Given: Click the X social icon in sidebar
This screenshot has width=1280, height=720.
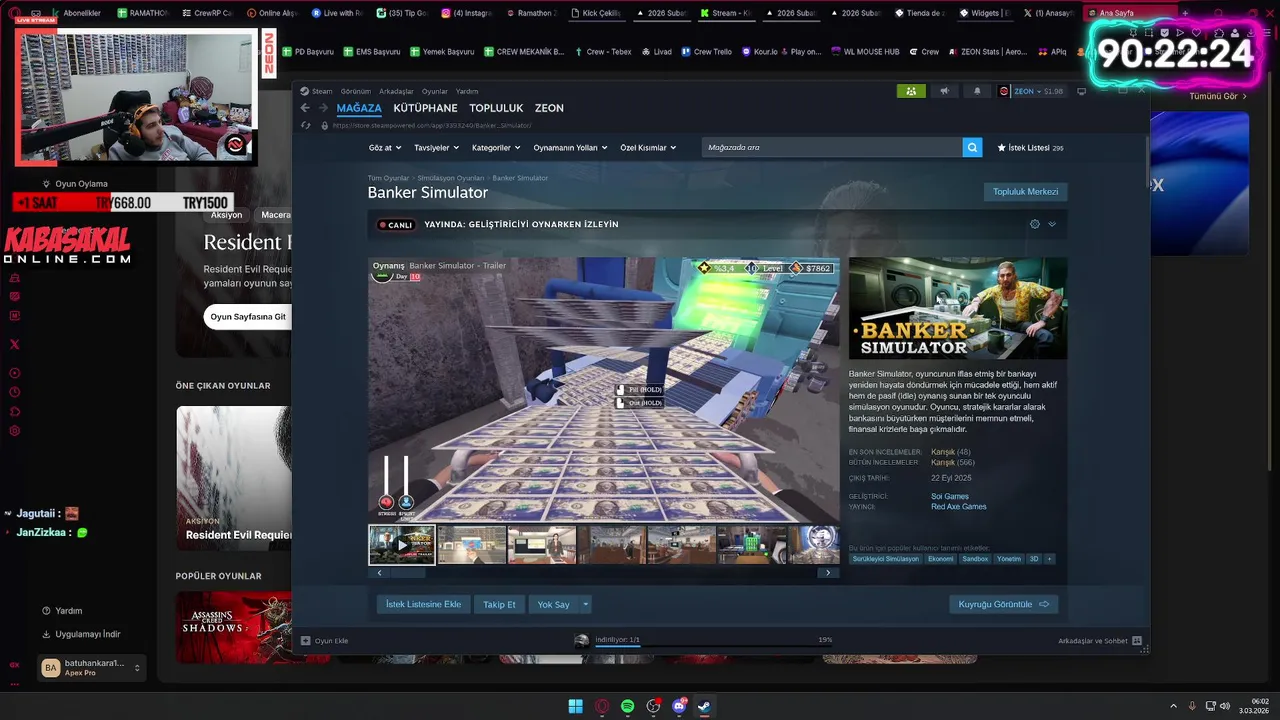Looking at the screenshot, I should [14, 344].
